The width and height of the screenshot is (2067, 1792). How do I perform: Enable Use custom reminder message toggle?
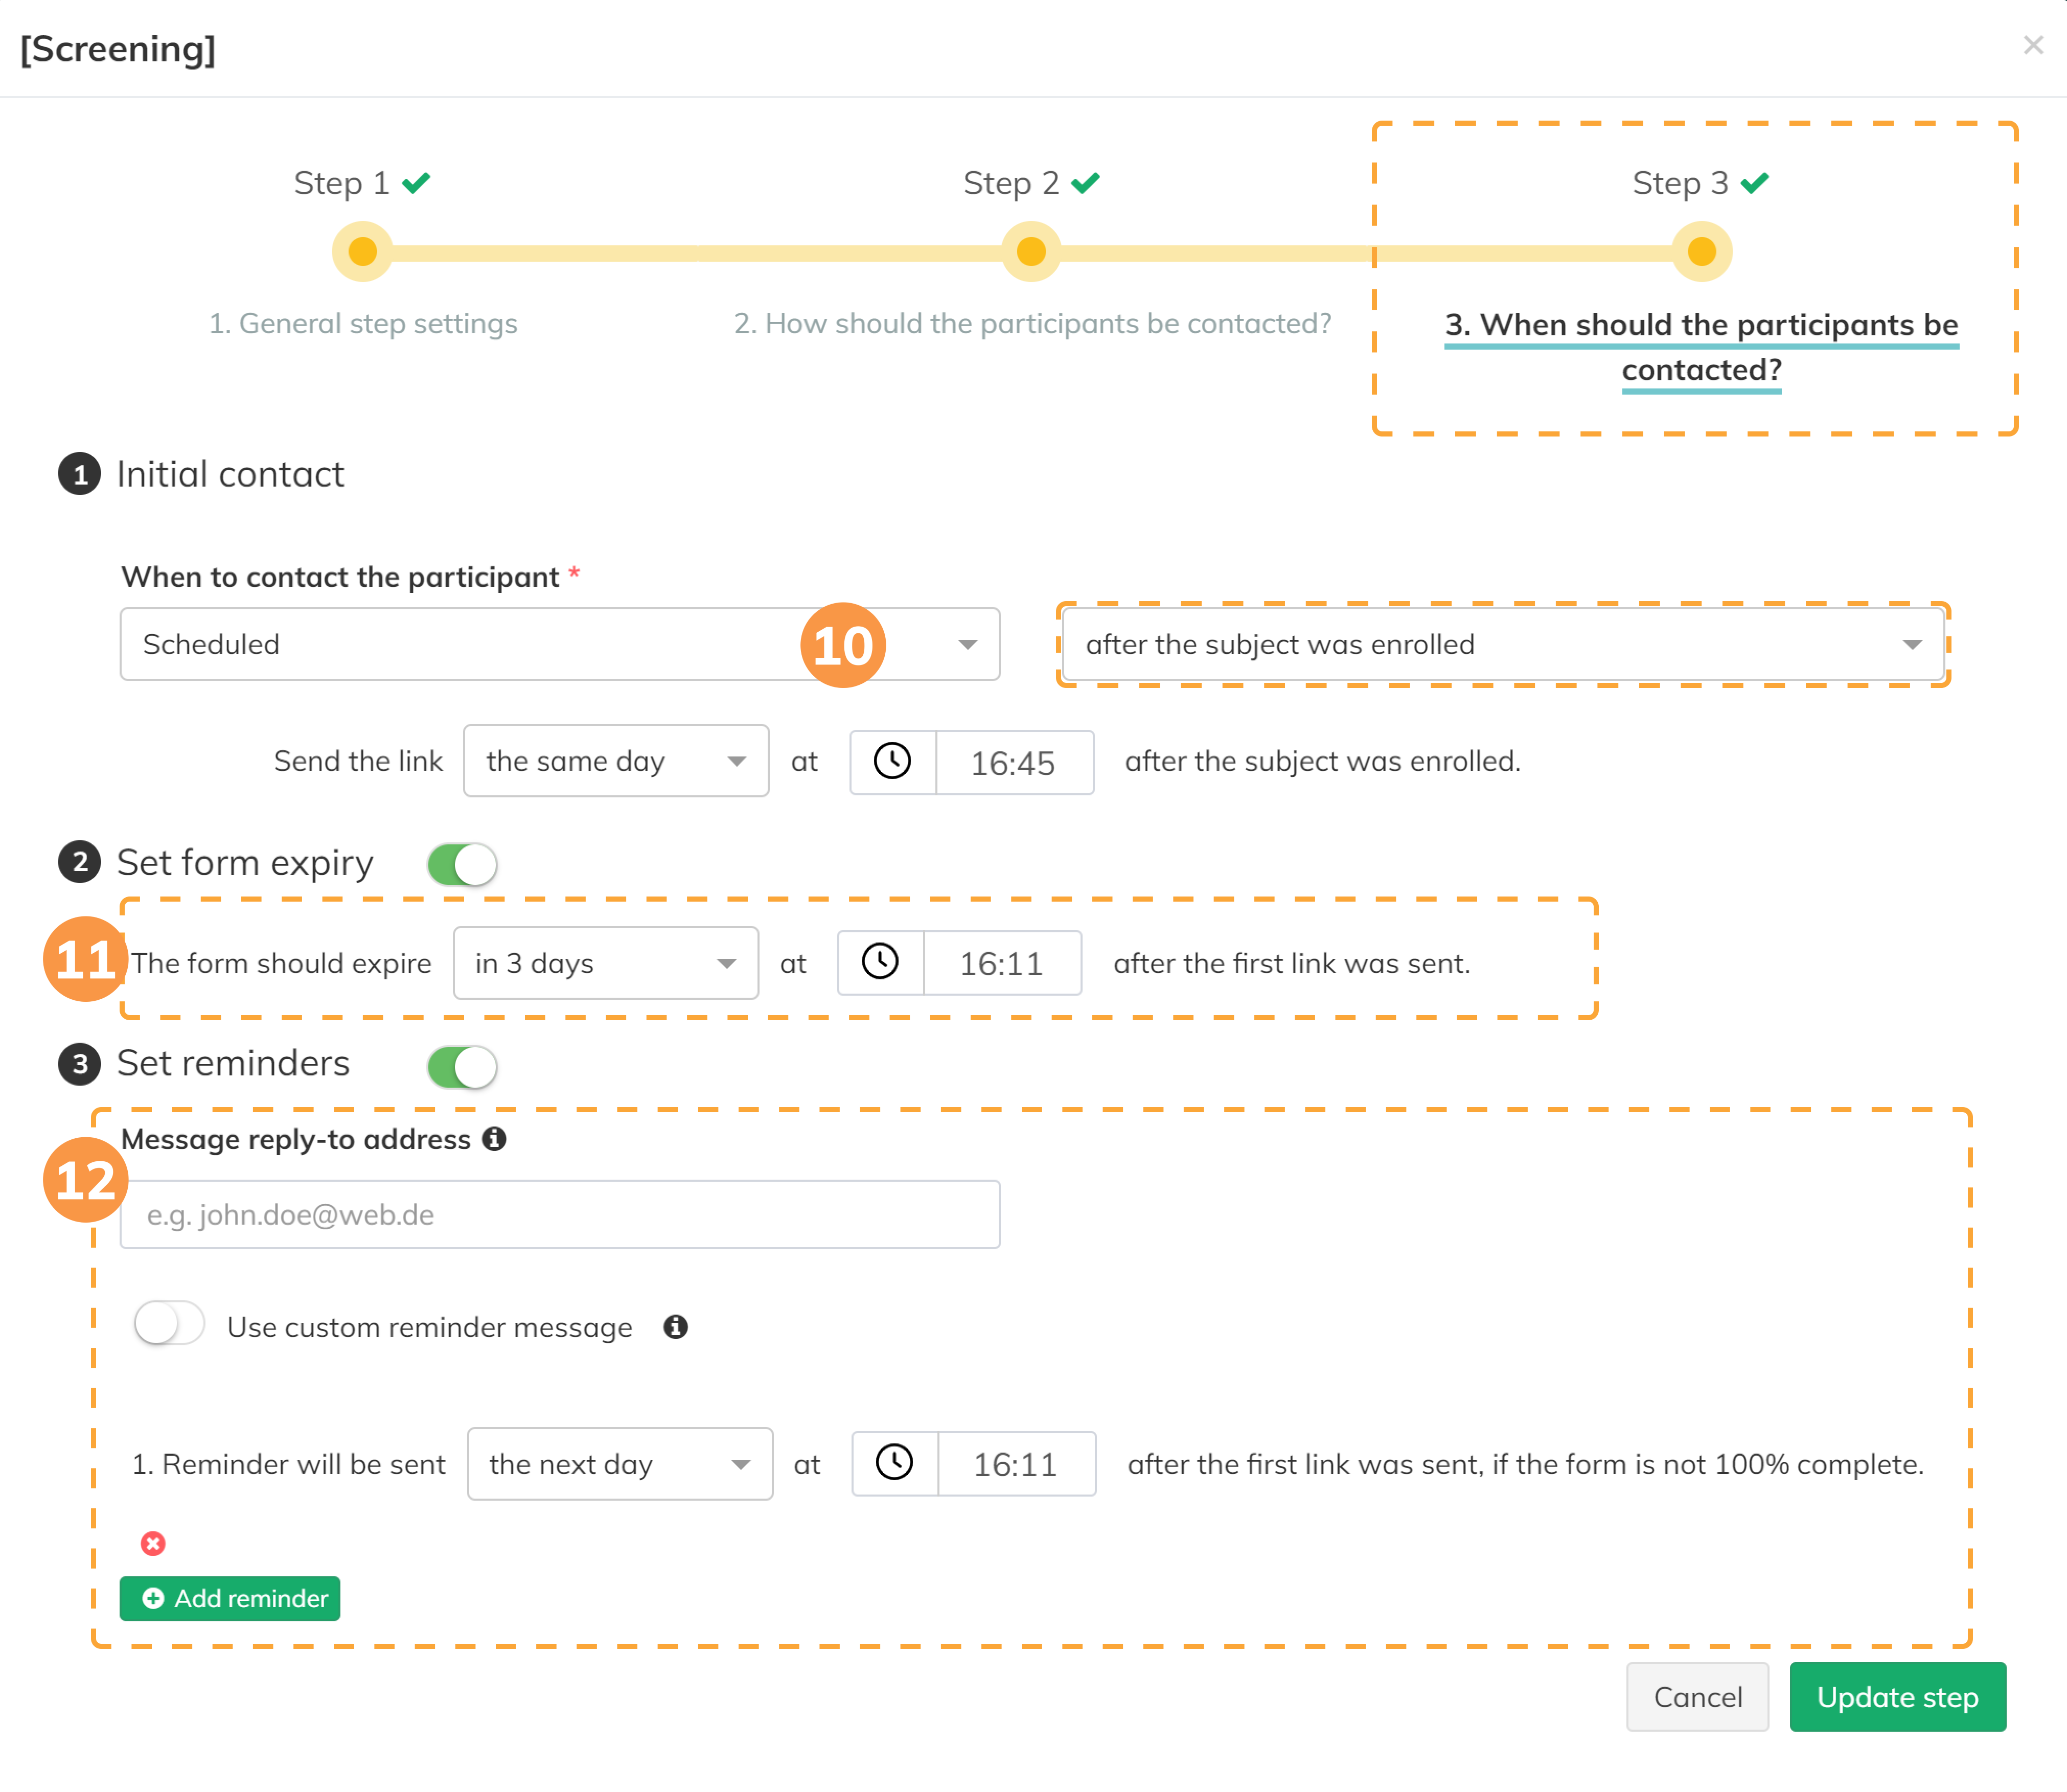click(x=169, y=1325)
